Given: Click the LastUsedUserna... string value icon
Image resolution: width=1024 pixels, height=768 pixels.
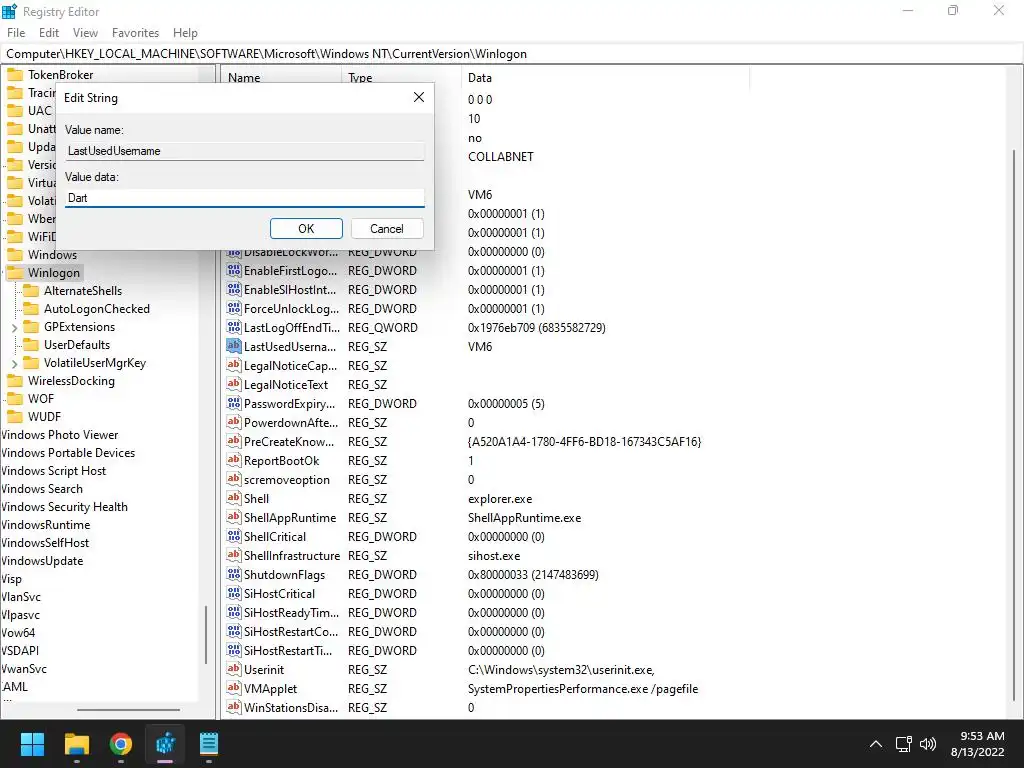Looking at the screenshot, I should tap(234, 346).
